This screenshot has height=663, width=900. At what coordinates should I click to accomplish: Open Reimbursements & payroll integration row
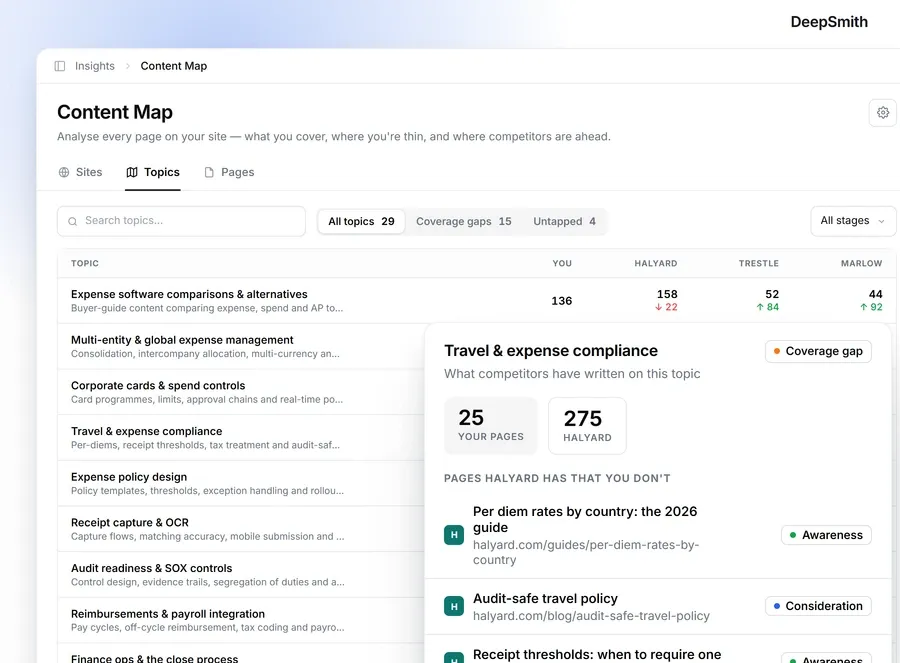click(x=241, y=620)
